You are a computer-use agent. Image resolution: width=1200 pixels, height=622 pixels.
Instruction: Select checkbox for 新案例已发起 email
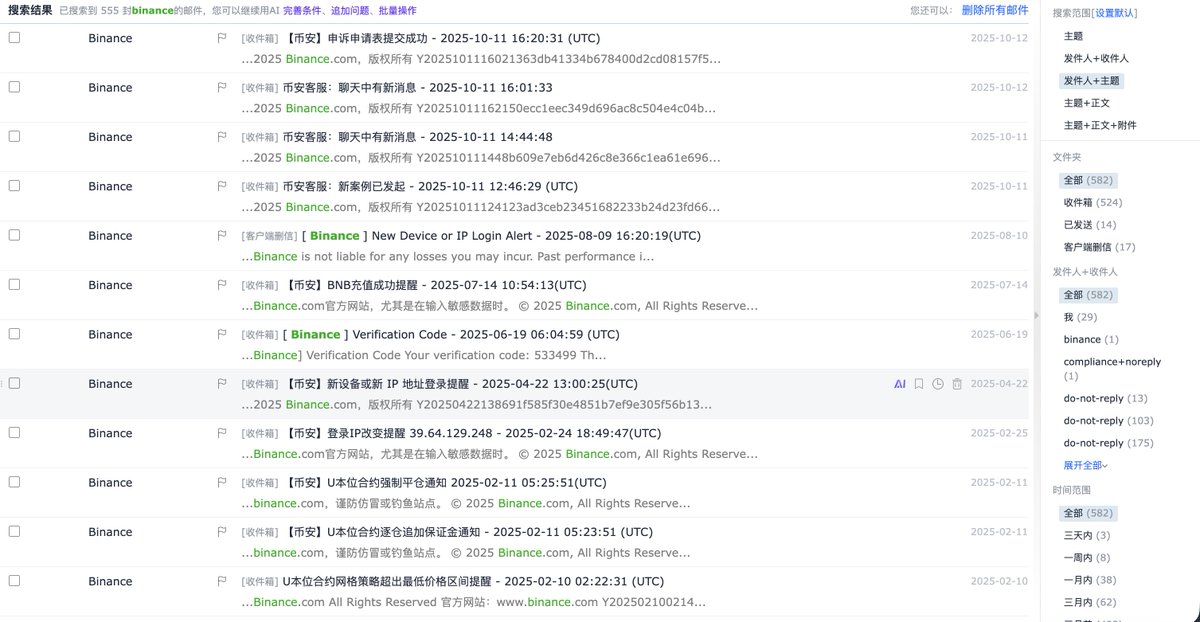pyautogui.click(x=14, y=185)
